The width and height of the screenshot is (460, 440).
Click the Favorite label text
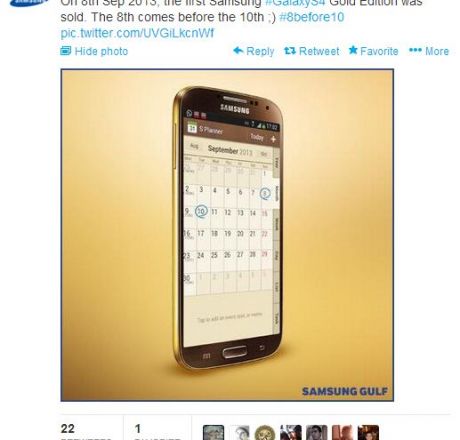(x=379, y=51)
